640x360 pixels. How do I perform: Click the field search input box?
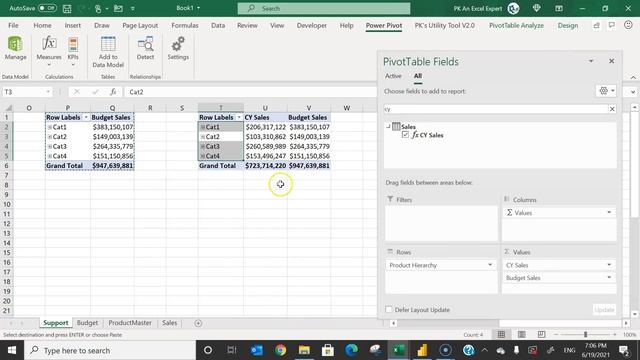(496, 109)
